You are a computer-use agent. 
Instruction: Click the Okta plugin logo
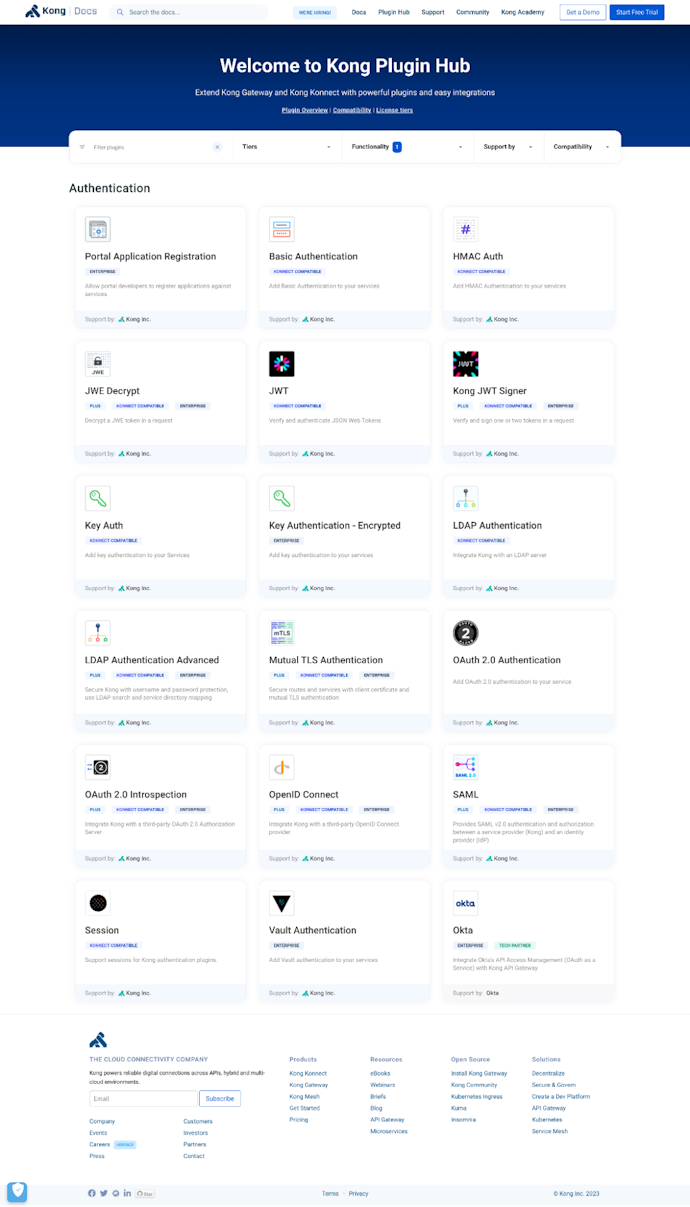[465, 902]
